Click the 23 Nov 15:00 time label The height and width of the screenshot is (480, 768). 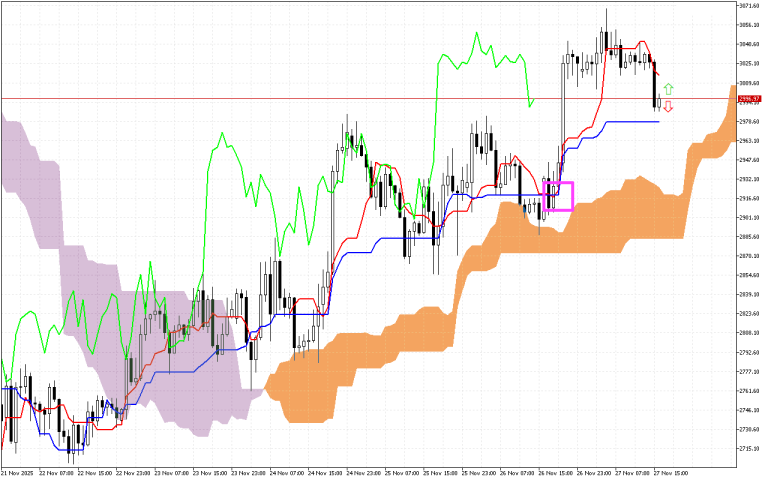tap(209, 473)
